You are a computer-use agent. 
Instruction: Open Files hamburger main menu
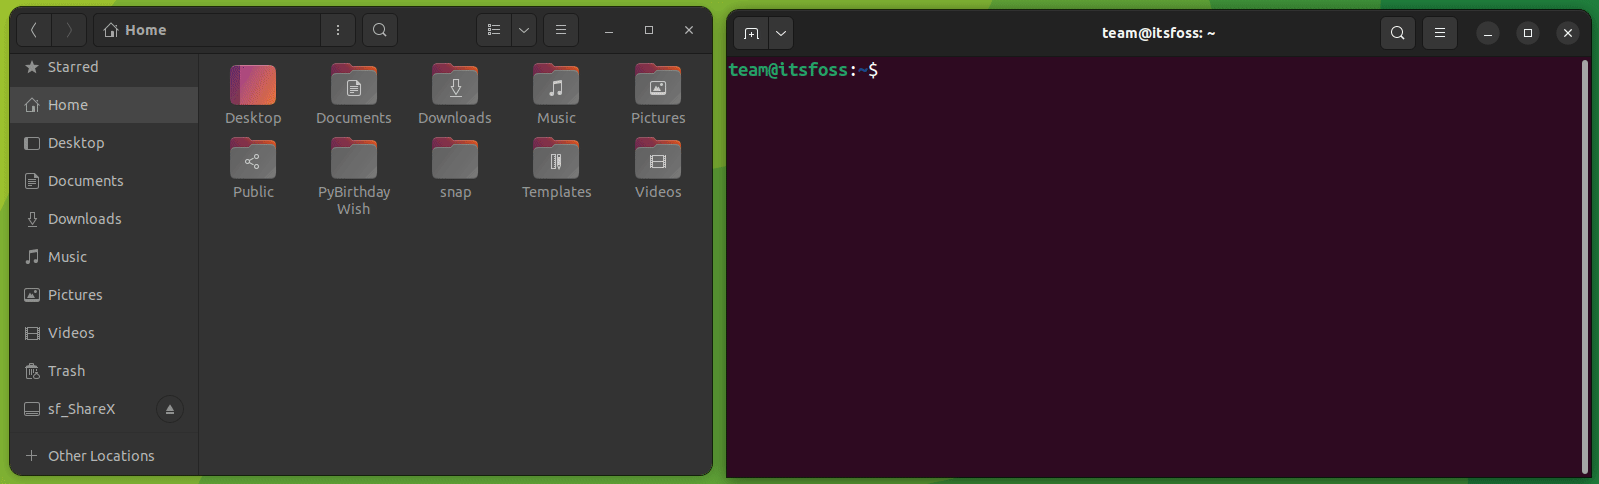point(561,30)
